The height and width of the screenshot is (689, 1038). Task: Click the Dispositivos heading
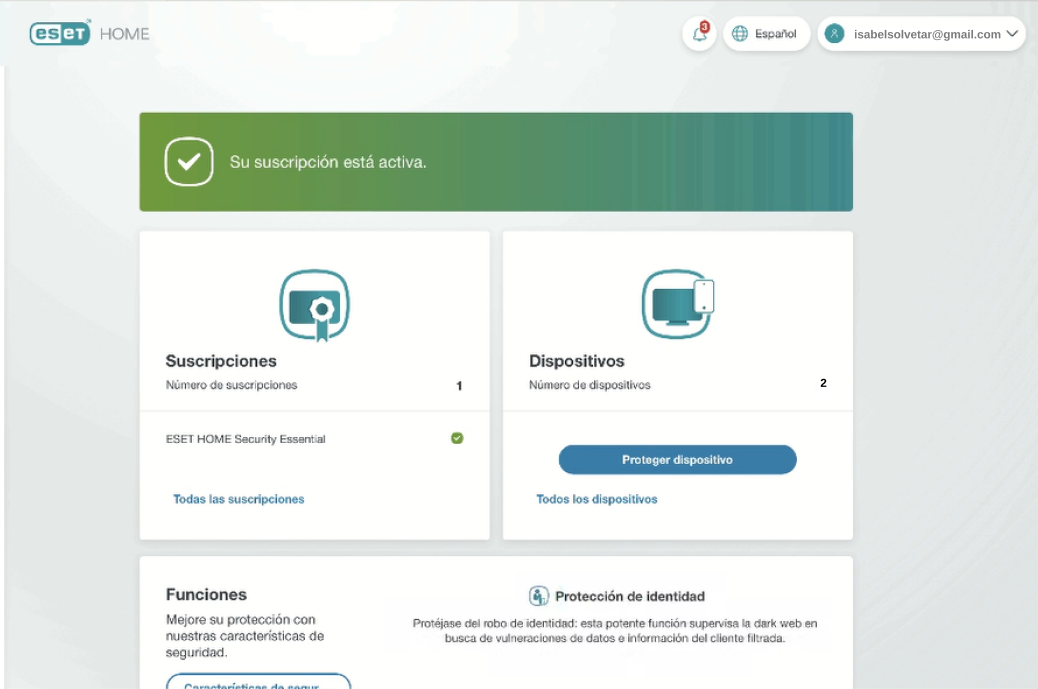577,361
